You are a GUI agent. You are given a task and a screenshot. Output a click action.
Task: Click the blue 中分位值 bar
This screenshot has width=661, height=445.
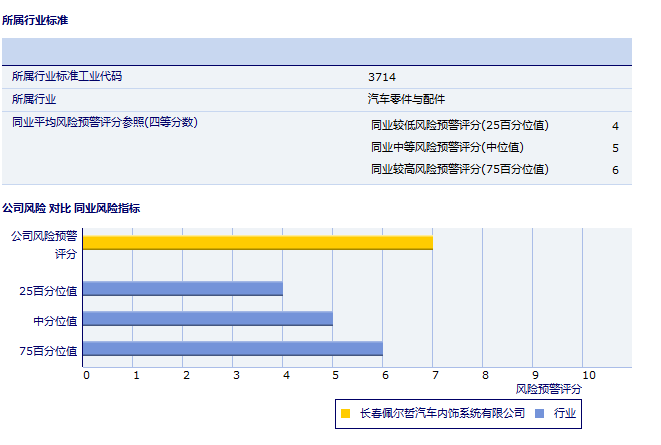(x=207, y=319)
